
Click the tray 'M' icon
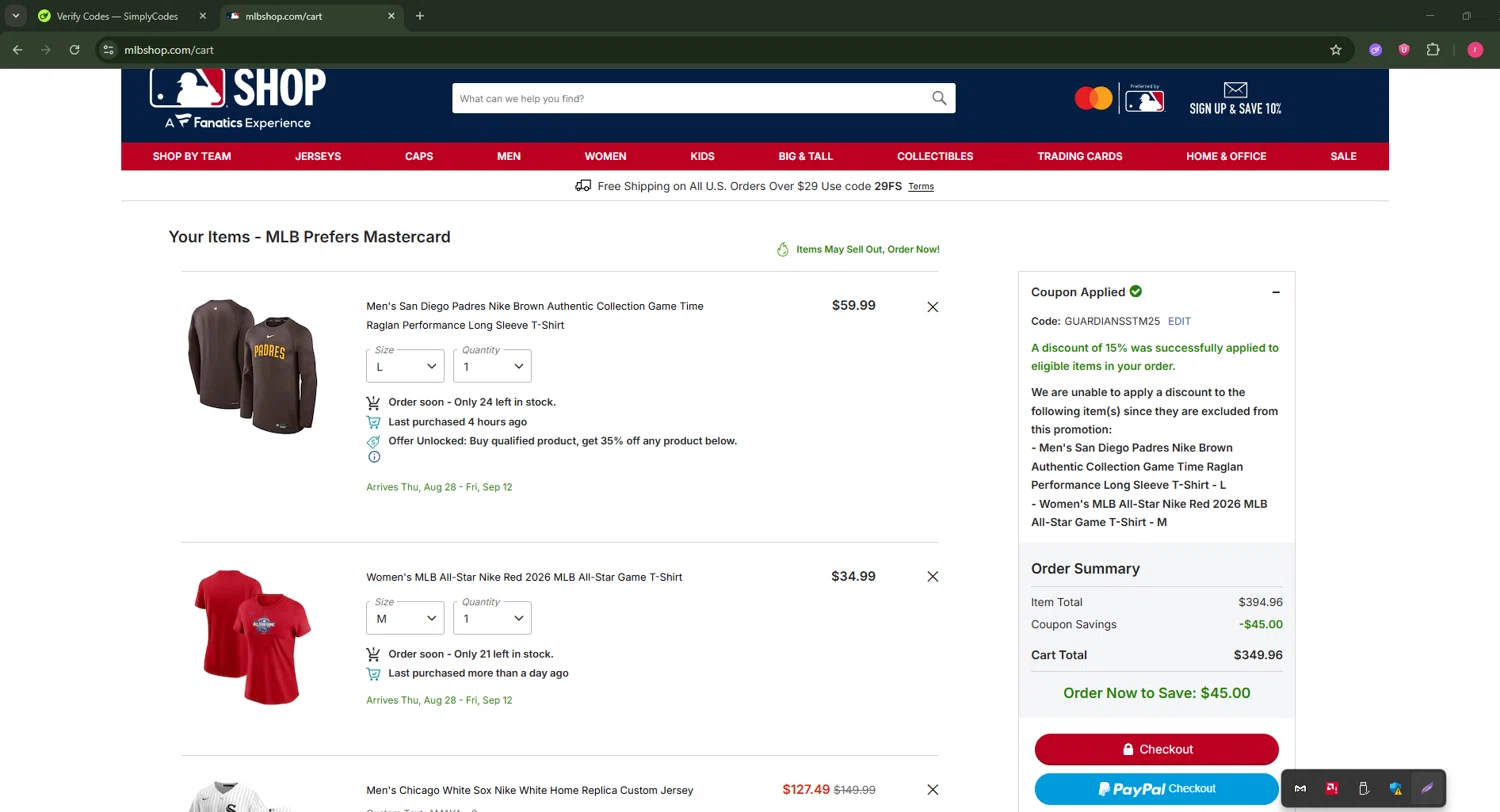click(x=1300, y=788)
